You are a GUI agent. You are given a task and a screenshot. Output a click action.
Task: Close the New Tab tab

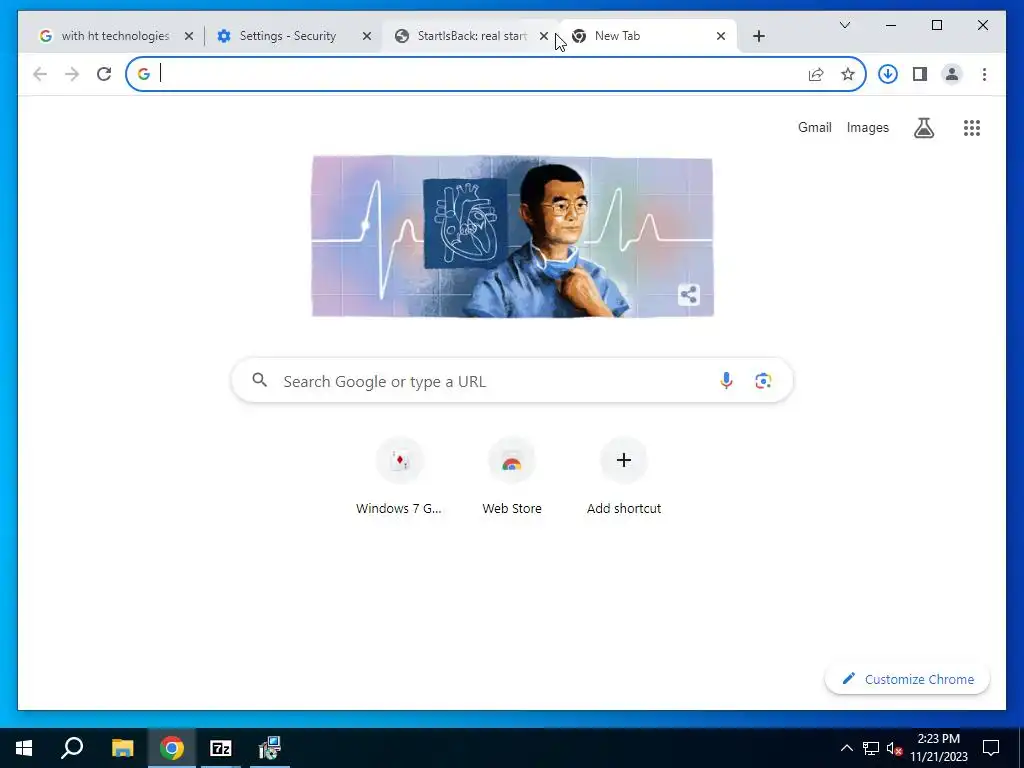pos(720,36)
